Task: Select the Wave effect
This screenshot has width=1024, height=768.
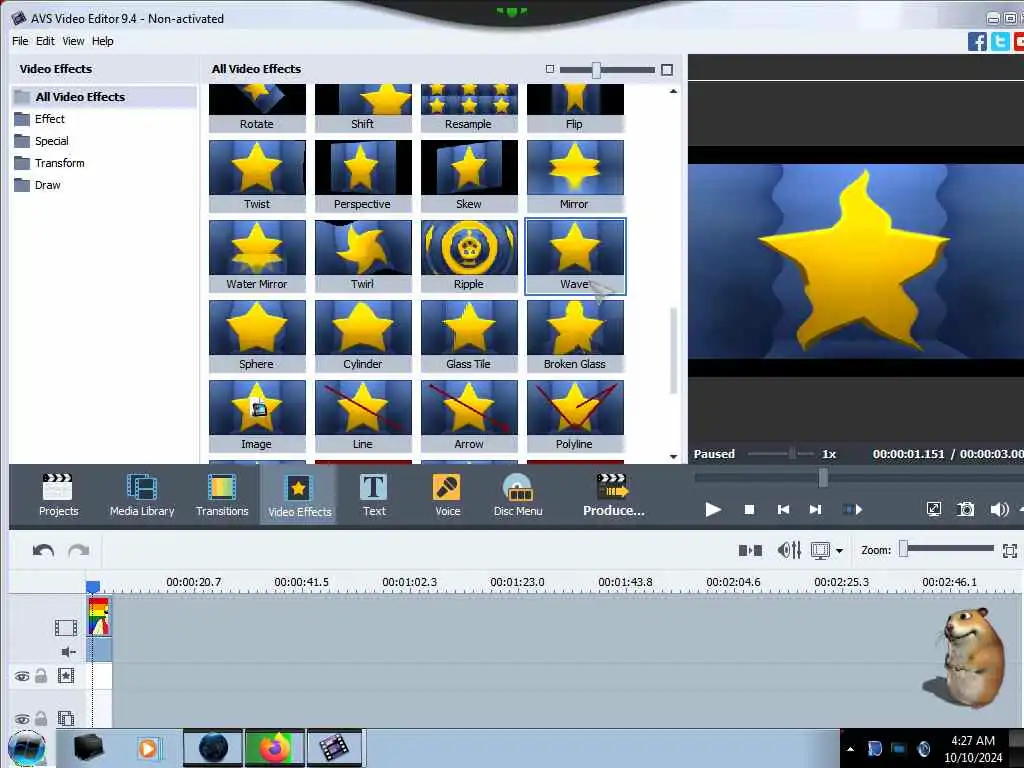Action: (575, 256)
